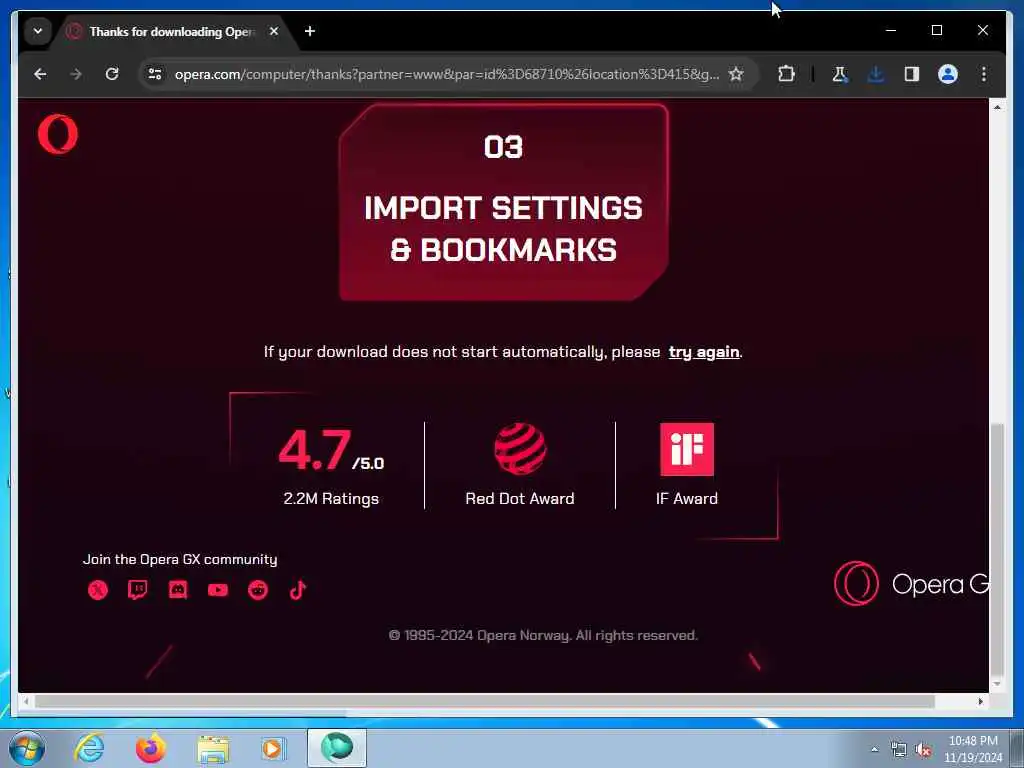Click the Red Dot Award emblem

520,449
